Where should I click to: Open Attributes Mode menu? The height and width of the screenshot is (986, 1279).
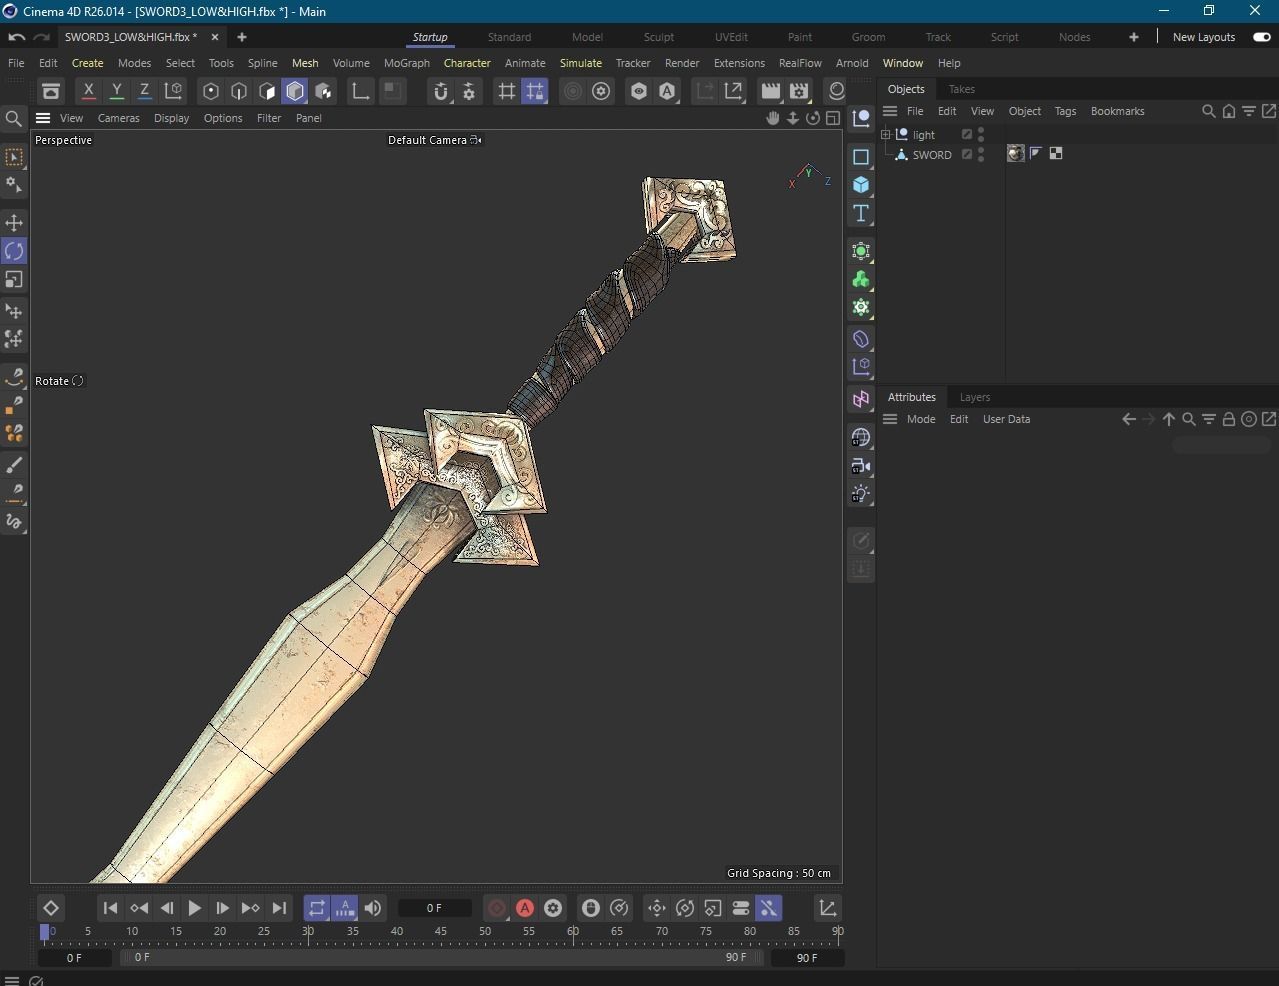coord(921,419)
